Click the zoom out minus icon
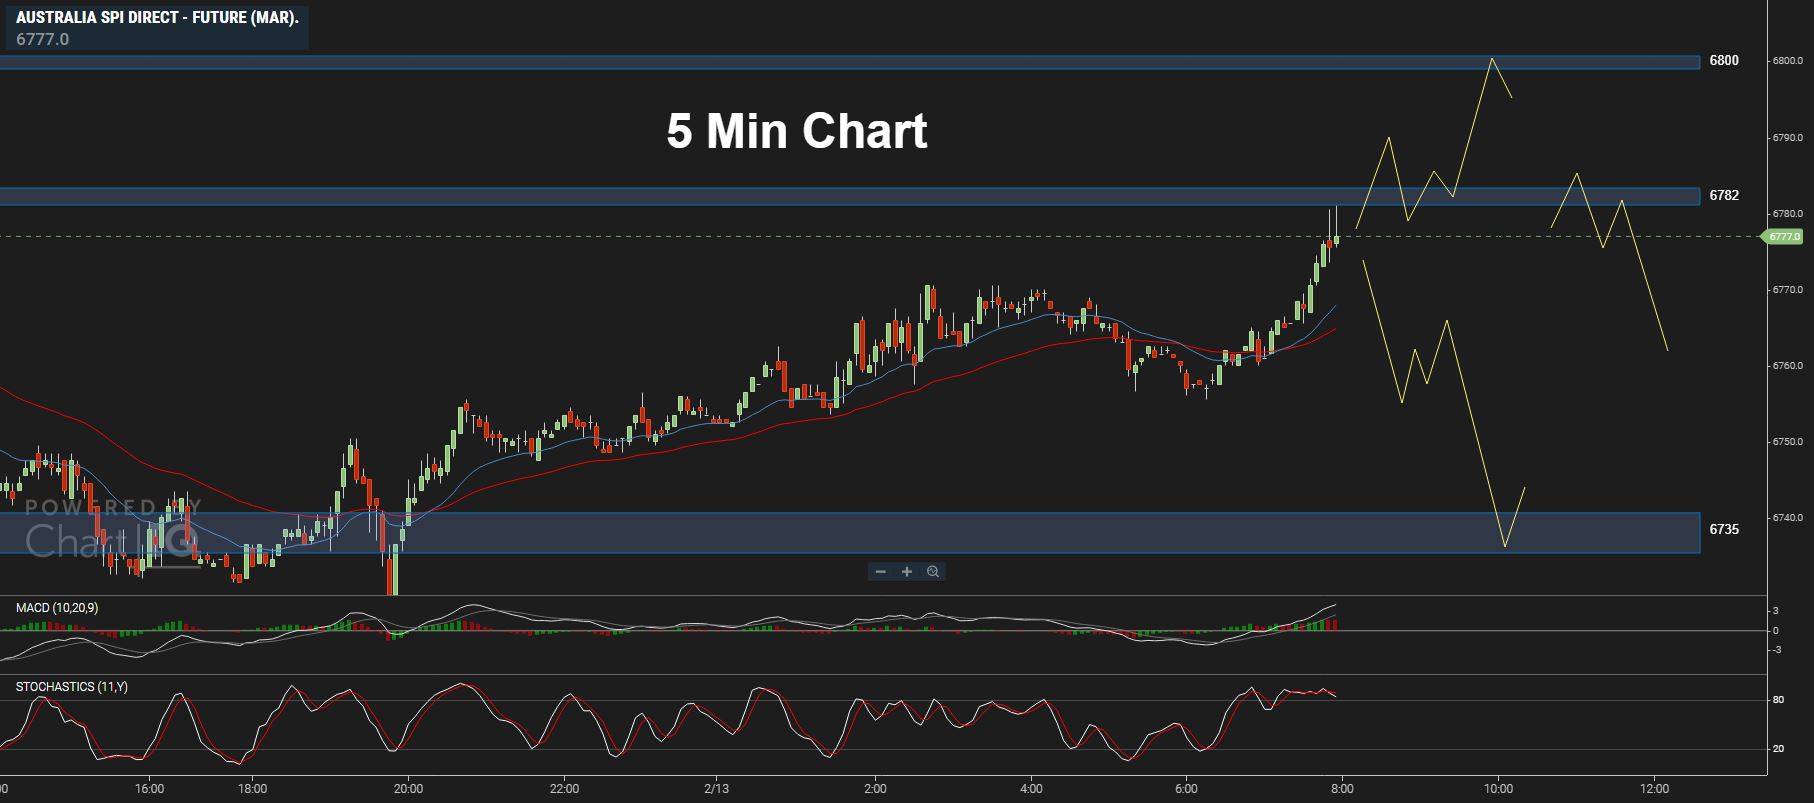The width and height of the screenshot is (1814, 803). coord(880,572)
